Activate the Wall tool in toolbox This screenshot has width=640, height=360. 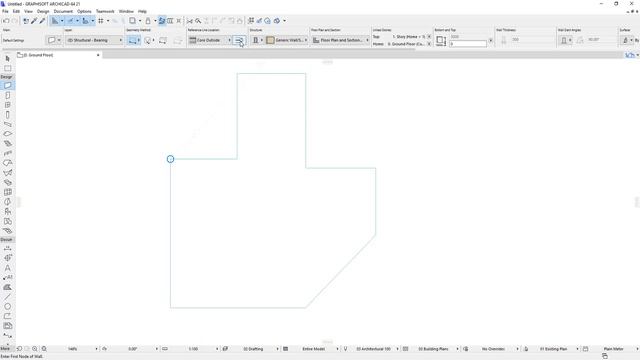tap(7, 85)
